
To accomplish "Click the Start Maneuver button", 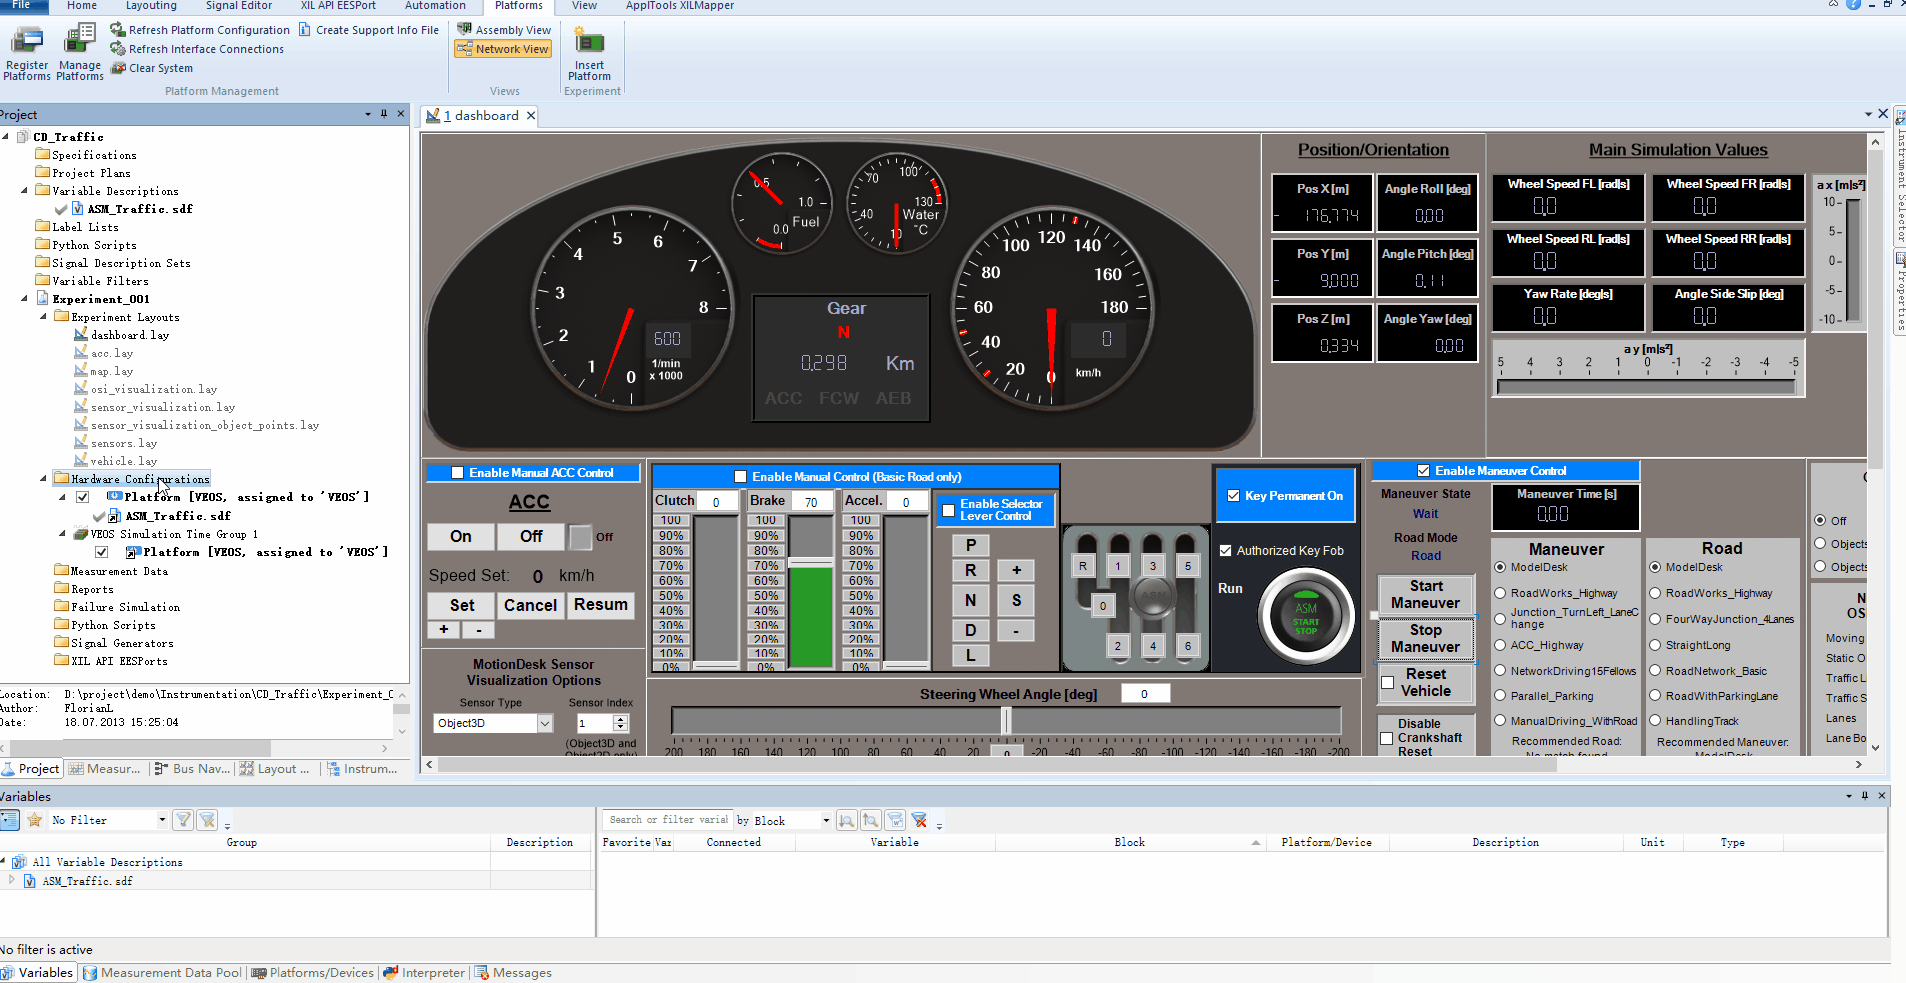I will [x=1425, y=594].
